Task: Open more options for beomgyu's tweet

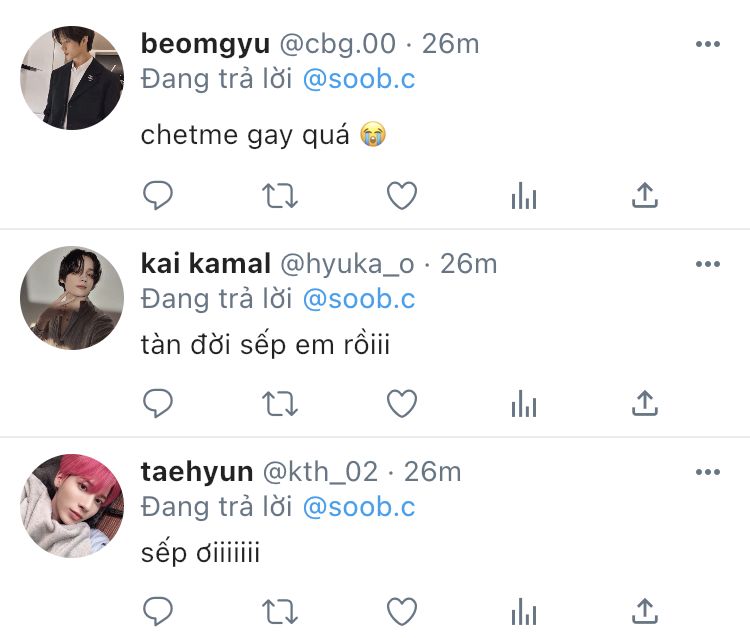Action: [708, 44]
